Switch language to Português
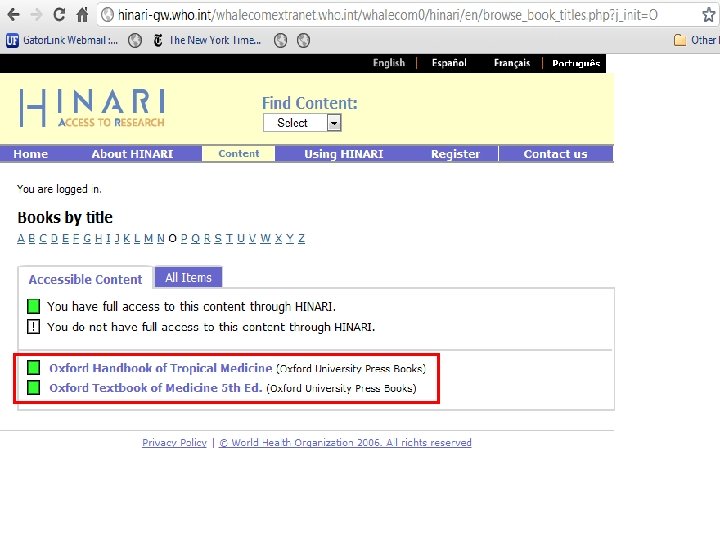This screenshot has width=720, height=540. coord(576,63)
